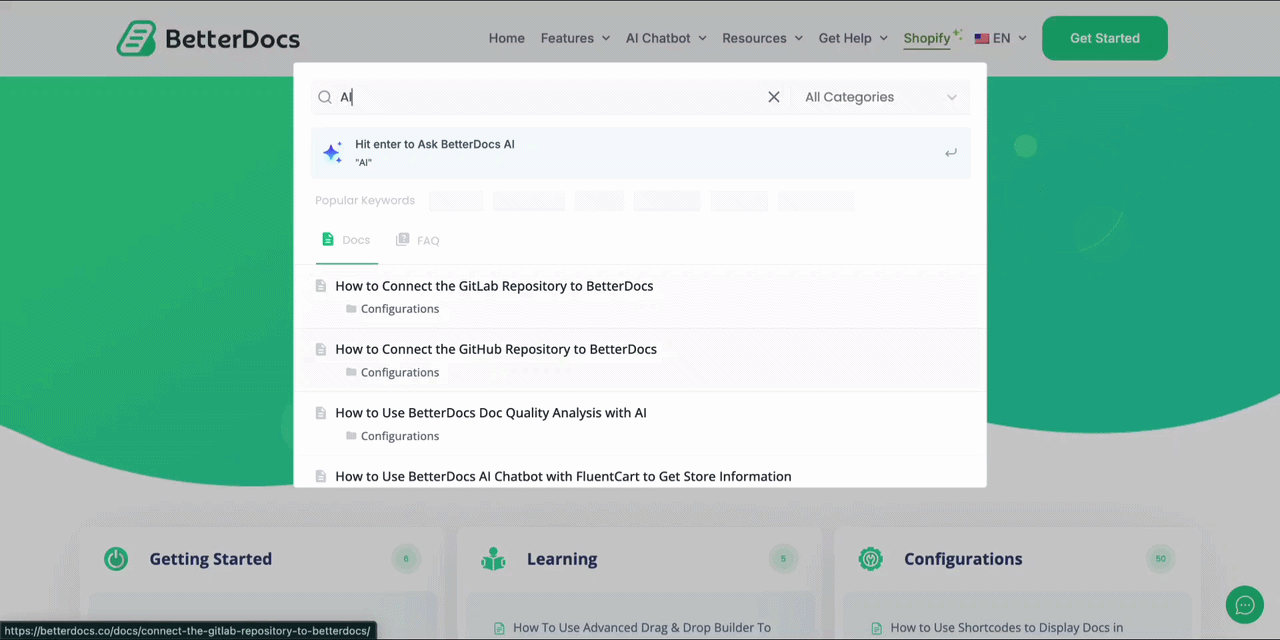The height and width of the screenshot is (640, 1280).
Task: Click the Getting Started power icon
Action: click(x=116, y=559)
